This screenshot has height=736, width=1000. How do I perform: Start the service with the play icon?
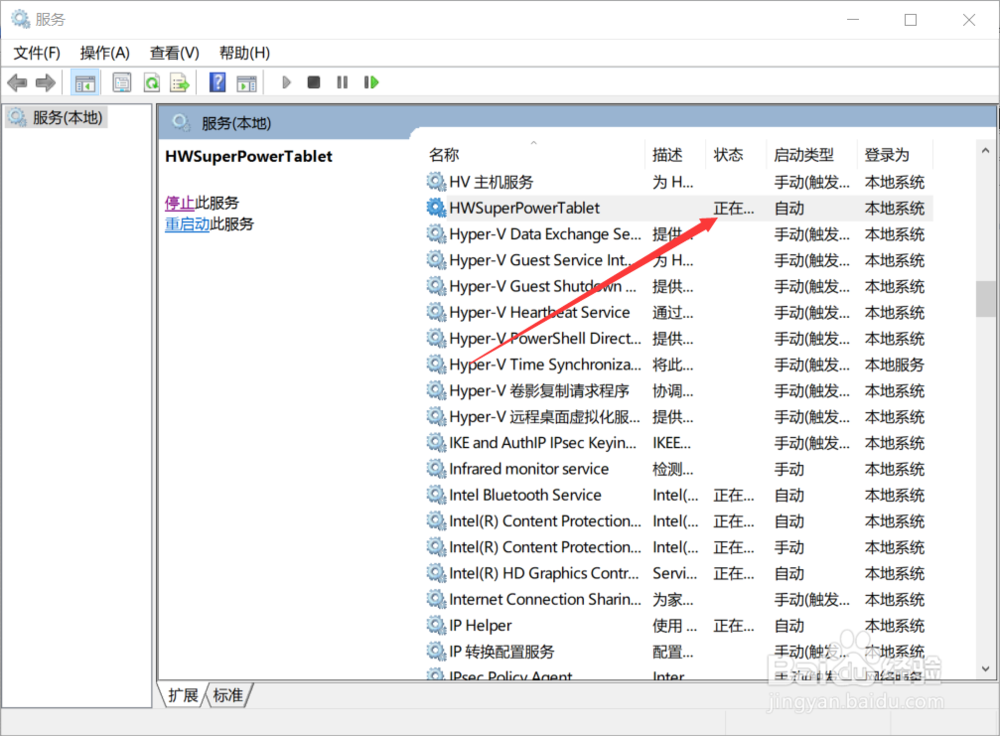pos(286,82)
